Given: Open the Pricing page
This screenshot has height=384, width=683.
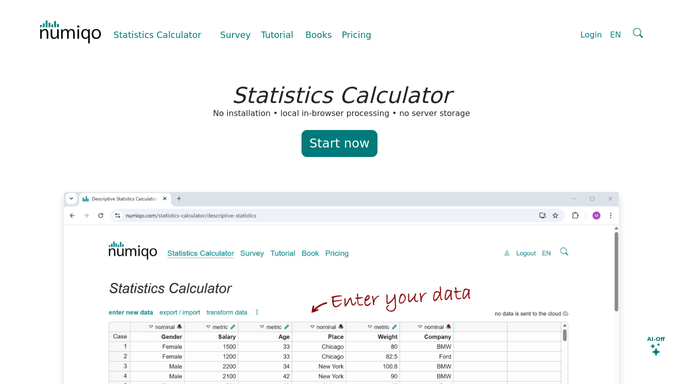Looking at the screenshot, I should [356, 35].
